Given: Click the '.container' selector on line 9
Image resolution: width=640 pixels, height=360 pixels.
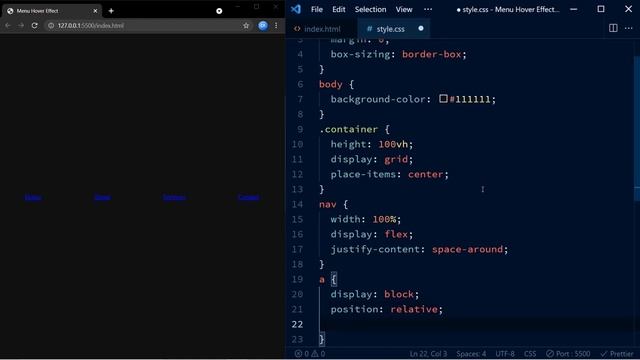Looking at the screenshot, I should (349, 129).
